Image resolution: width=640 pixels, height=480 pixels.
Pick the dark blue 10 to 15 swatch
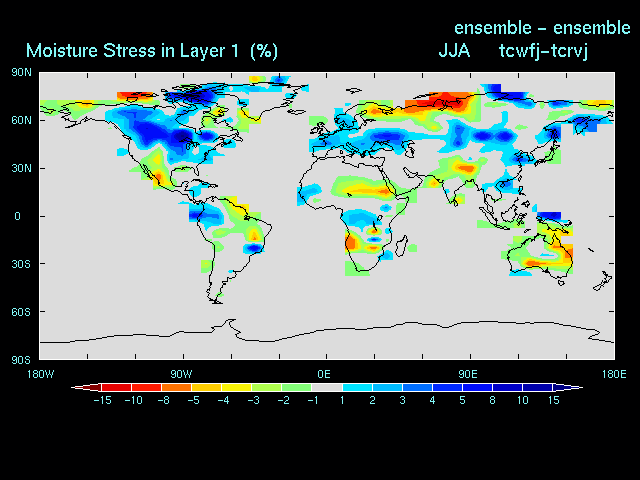[x=538, y=387]
